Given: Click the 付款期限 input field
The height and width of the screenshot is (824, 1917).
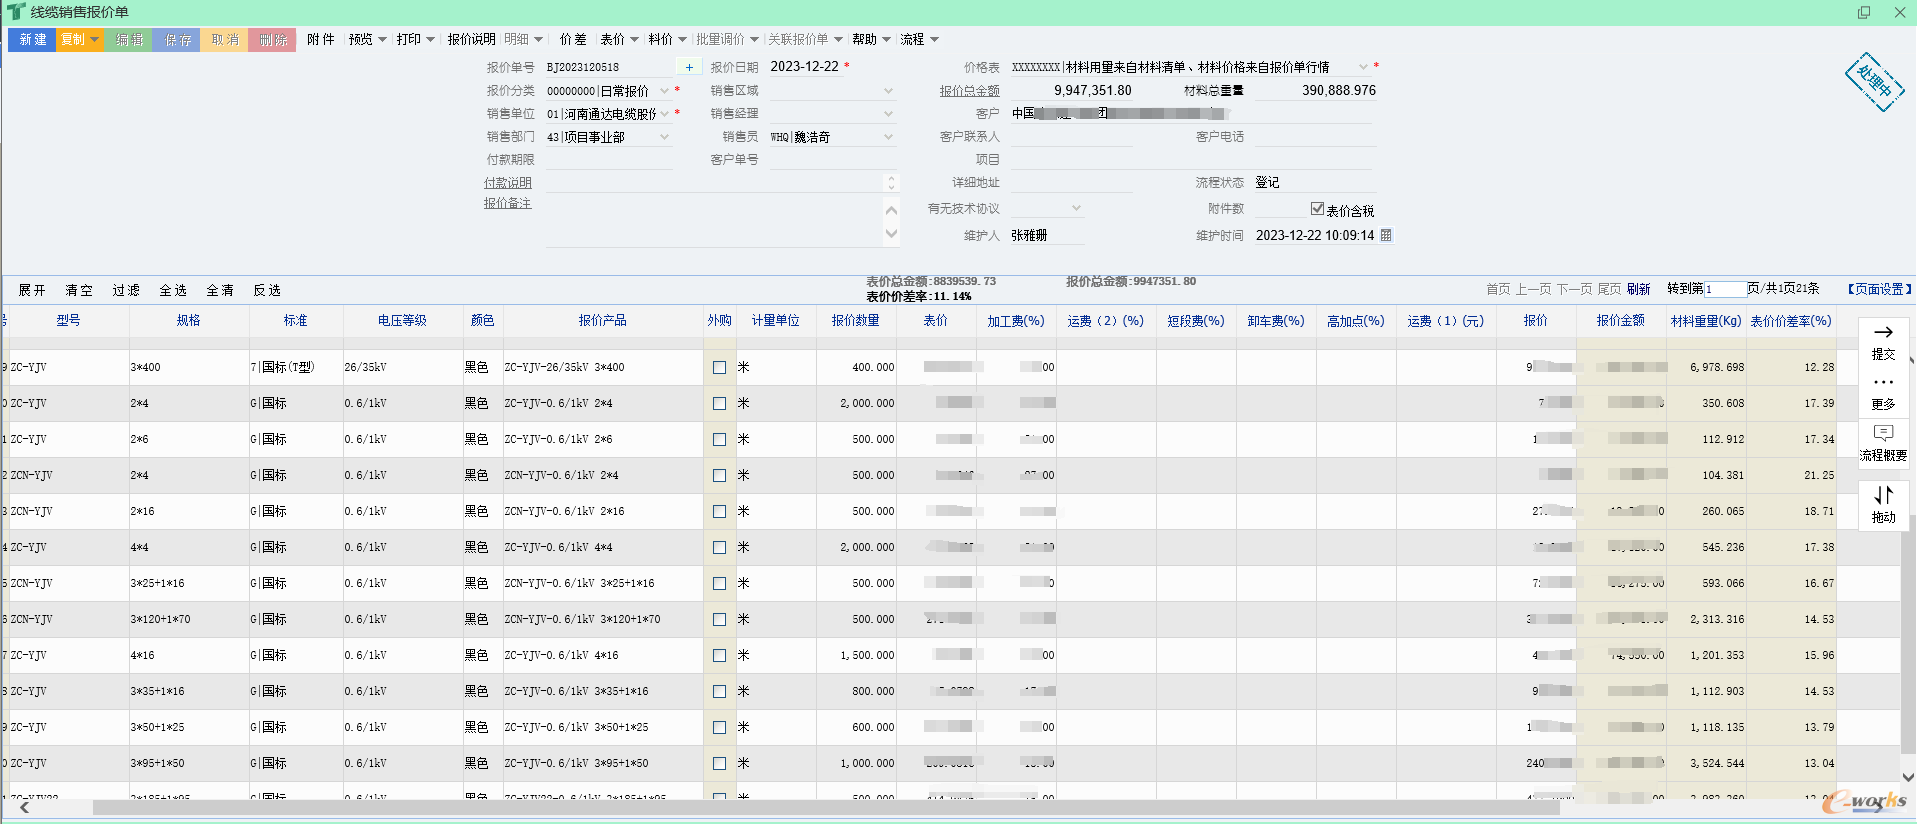Looking at the screenshot, I should [x=609, y=160].
